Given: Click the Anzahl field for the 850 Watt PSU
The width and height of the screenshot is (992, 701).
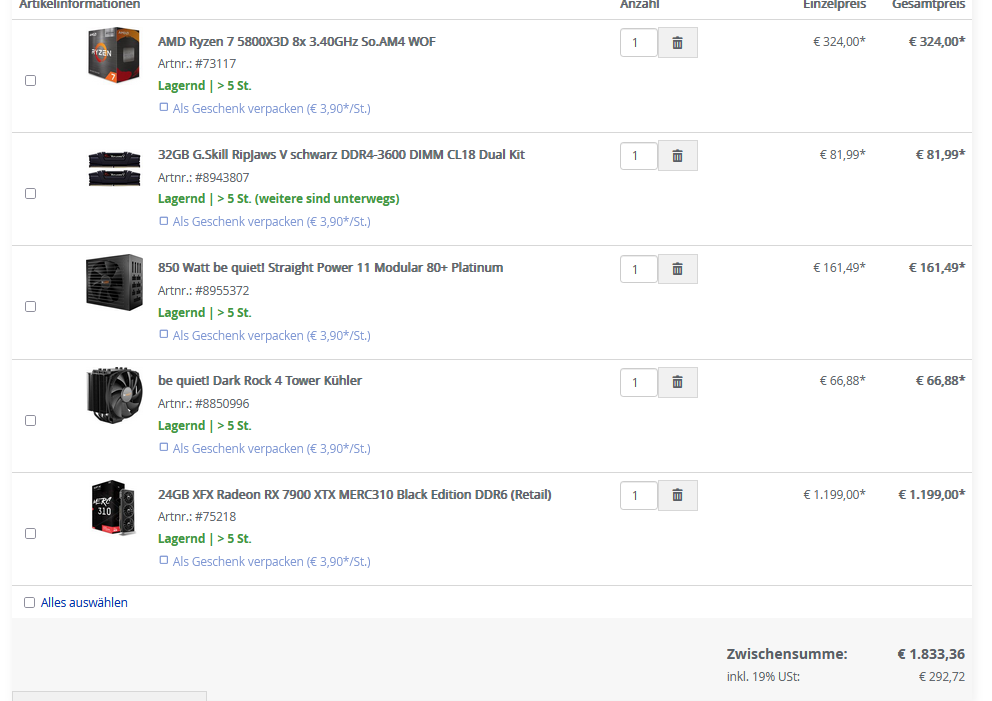Looking at the screenshot, I should [x=639, y=269].
